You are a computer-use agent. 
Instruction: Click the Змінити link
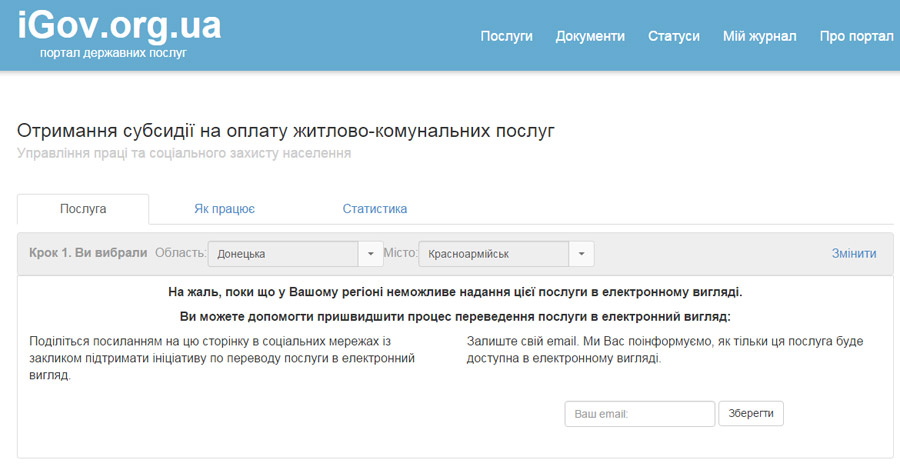click(x=853, y=254)
